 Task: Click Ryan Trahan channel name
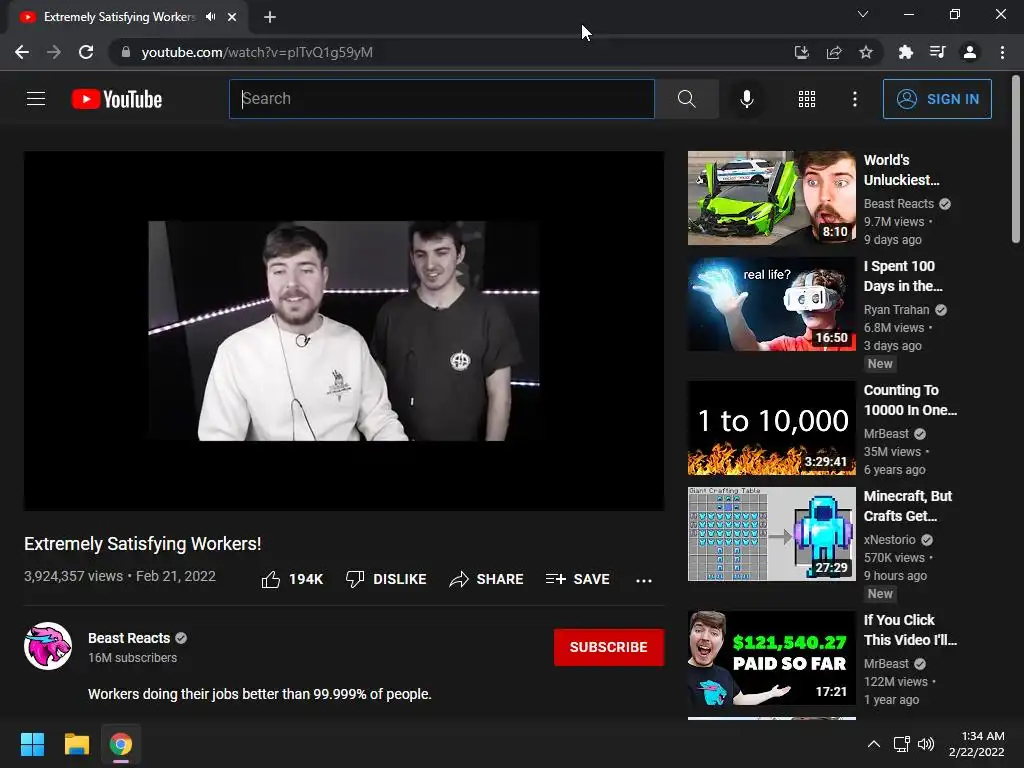point(896,310)
